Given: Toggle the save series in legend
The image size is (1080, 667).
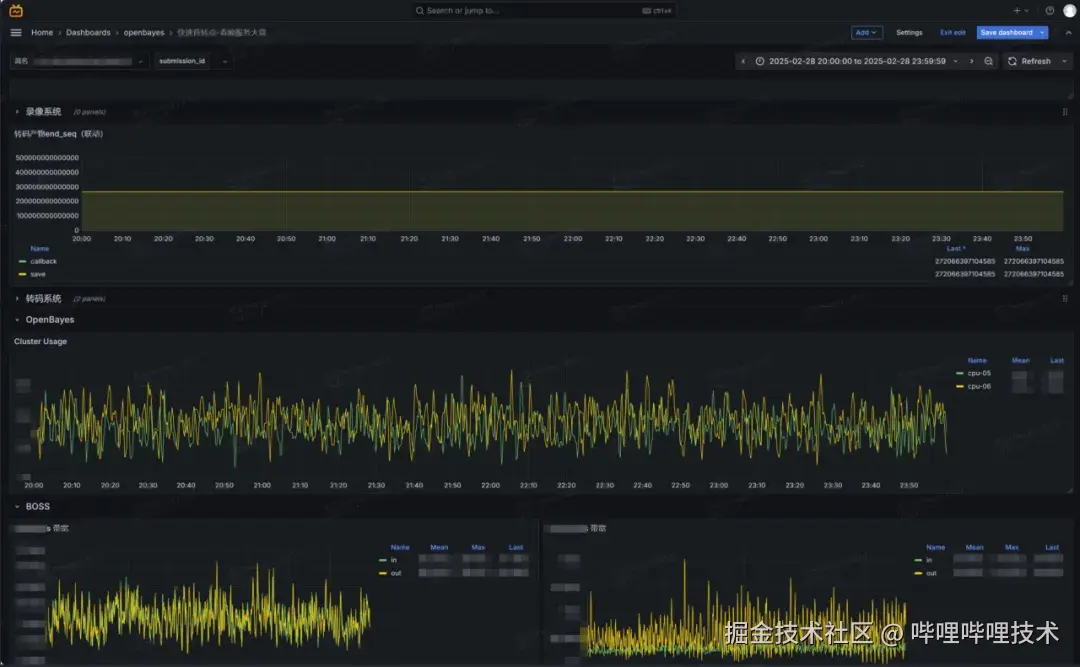Looking at the screenshot, I should (38, 274).
